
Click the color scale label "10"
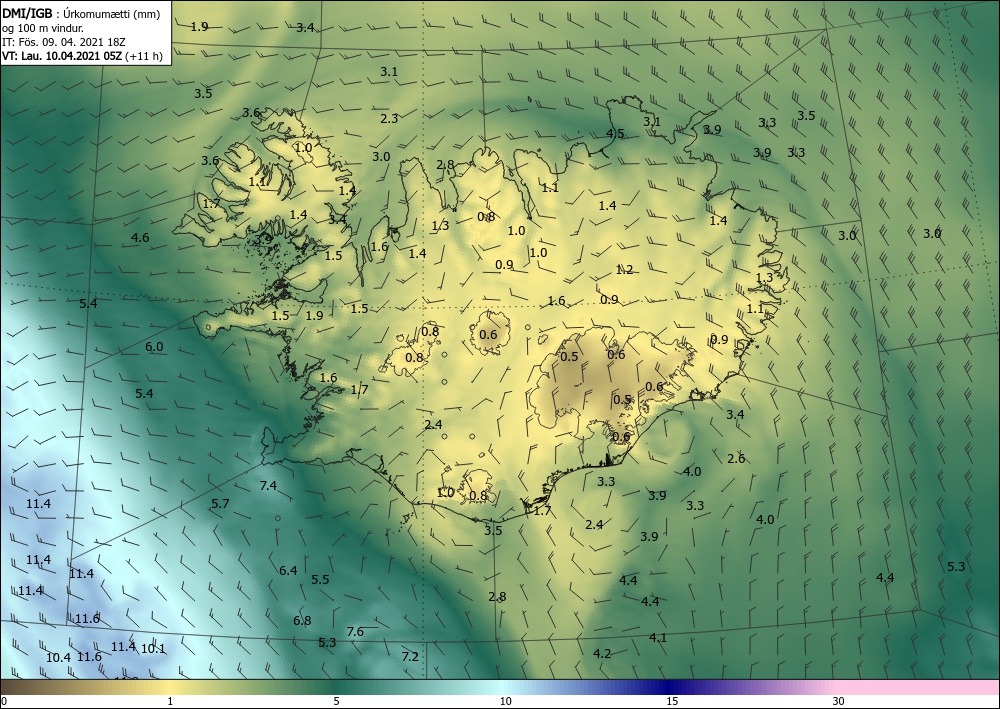[x=505, y=701]
